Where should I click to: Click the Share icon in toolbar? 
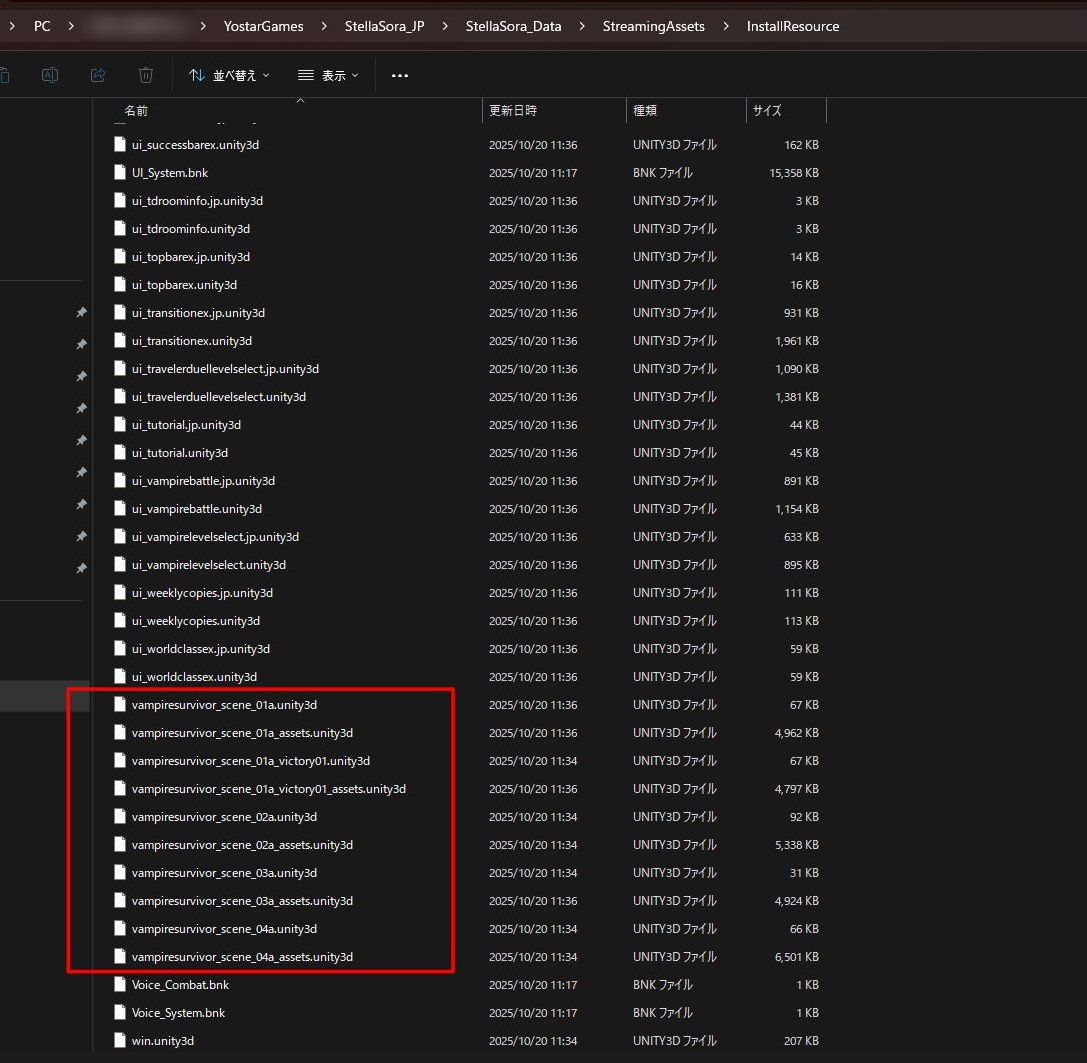click(98, 75)
